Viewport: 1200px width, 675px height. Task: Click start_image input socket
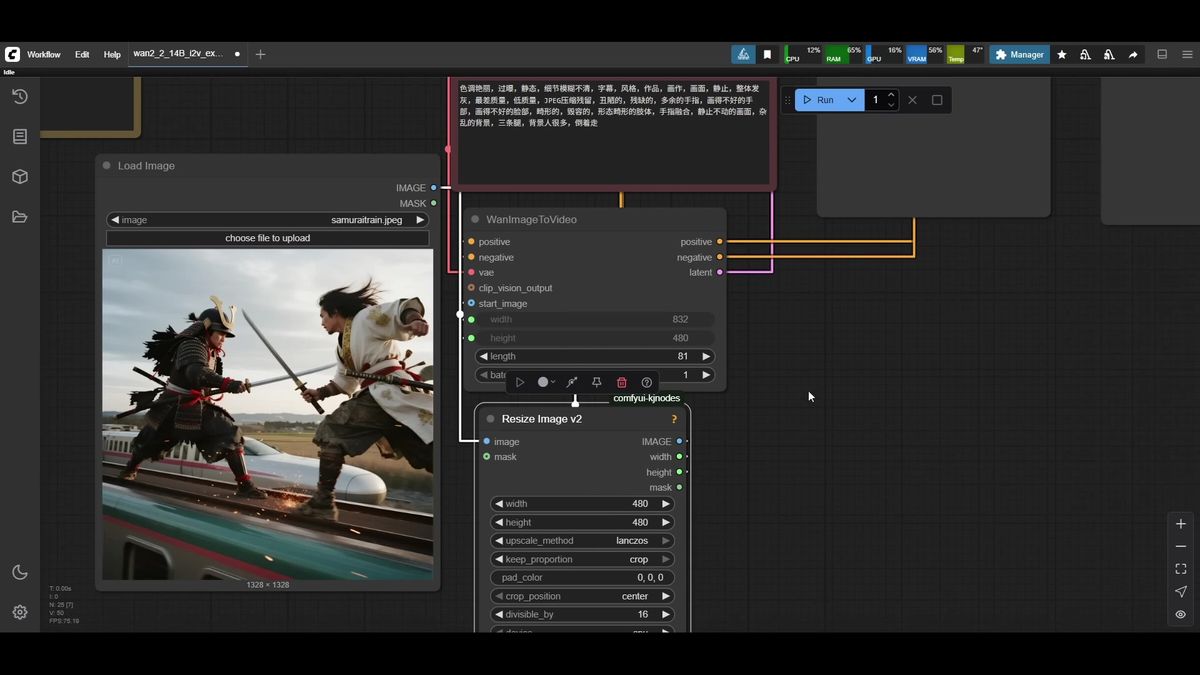[471, 303]
